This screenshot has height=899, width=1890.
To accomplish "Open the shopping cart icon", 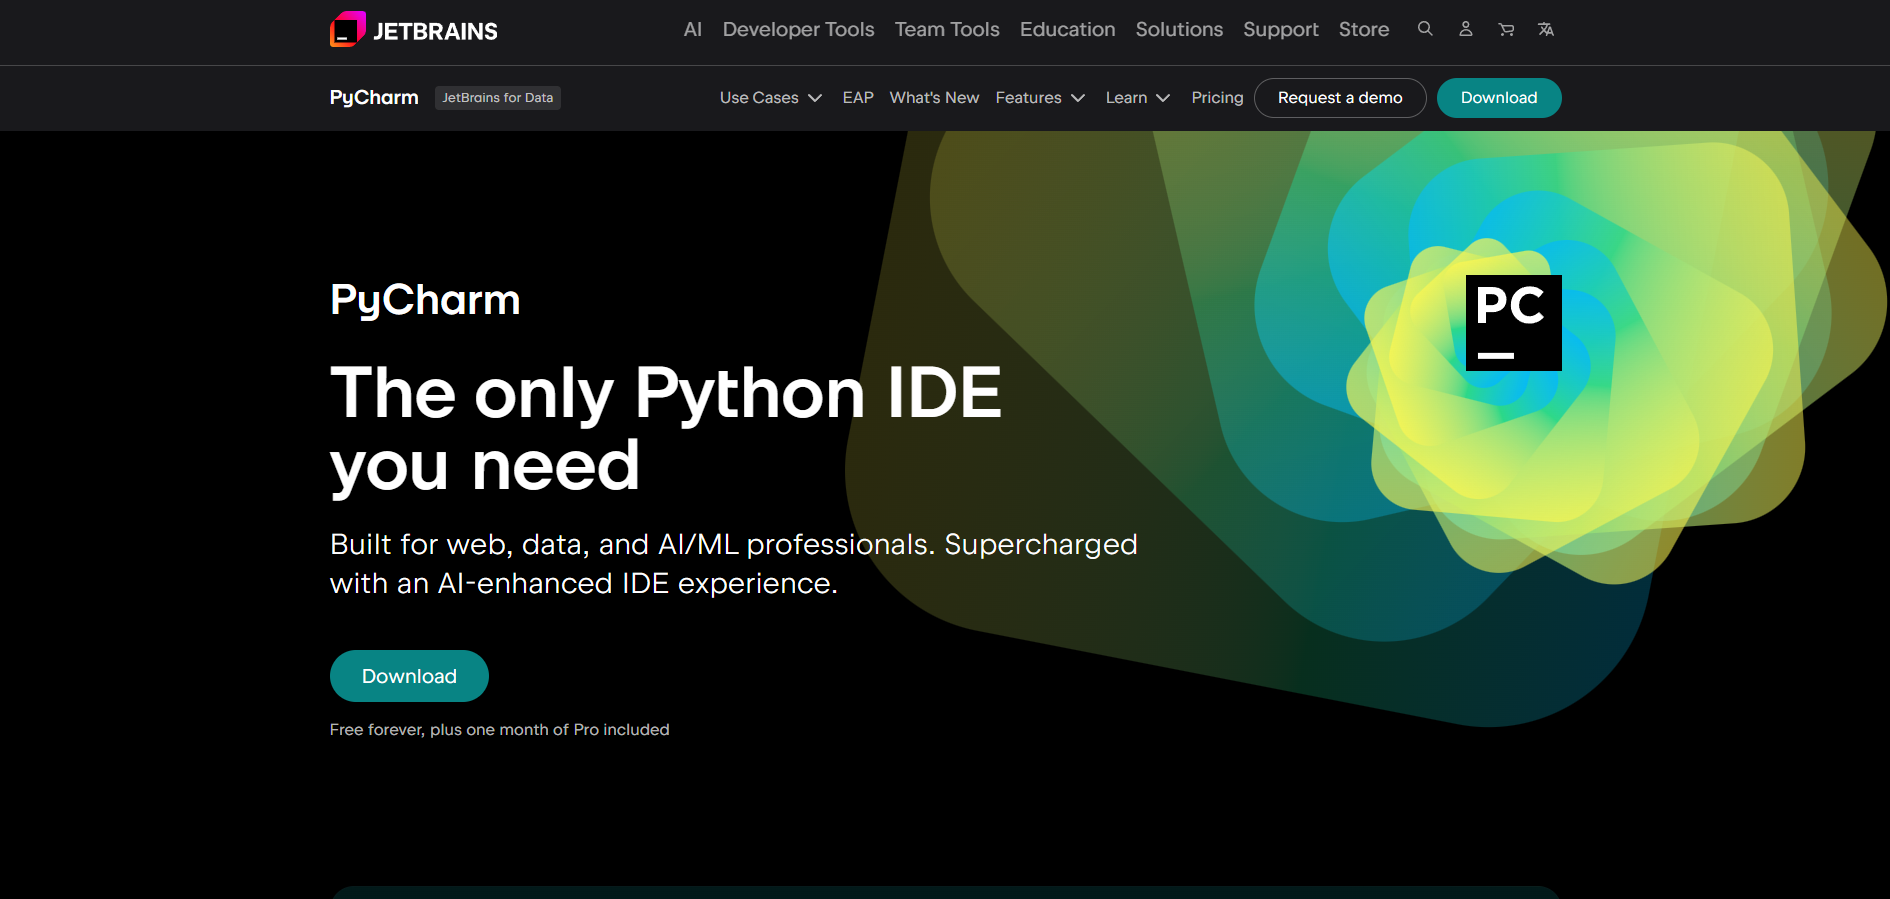I will coord(1506,29).
